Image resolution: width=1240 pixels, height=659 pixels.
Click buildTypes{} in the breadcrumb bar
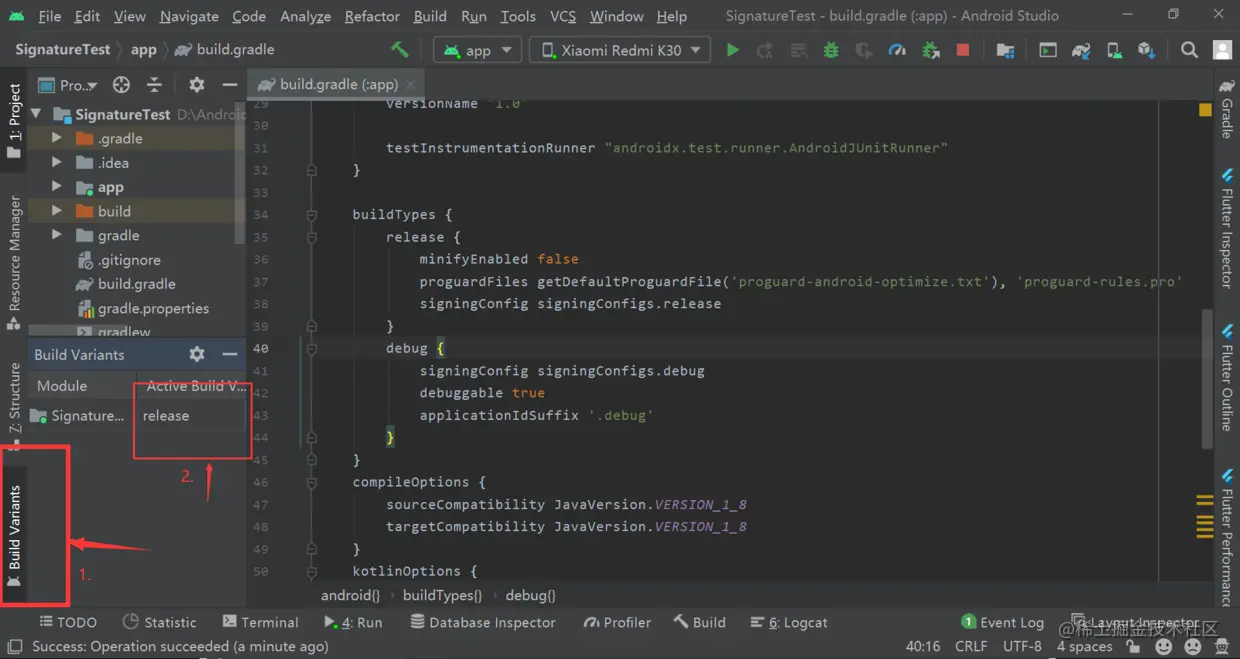(x=442, y=595)
